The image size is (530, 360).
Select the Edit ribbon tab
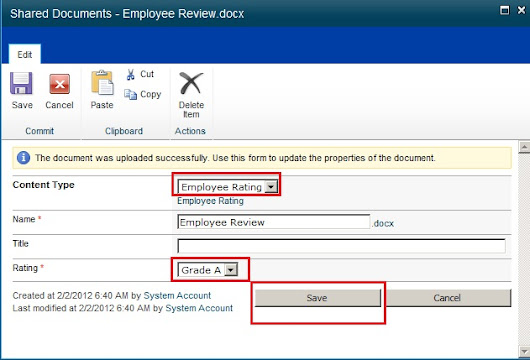tap(25, 54)
